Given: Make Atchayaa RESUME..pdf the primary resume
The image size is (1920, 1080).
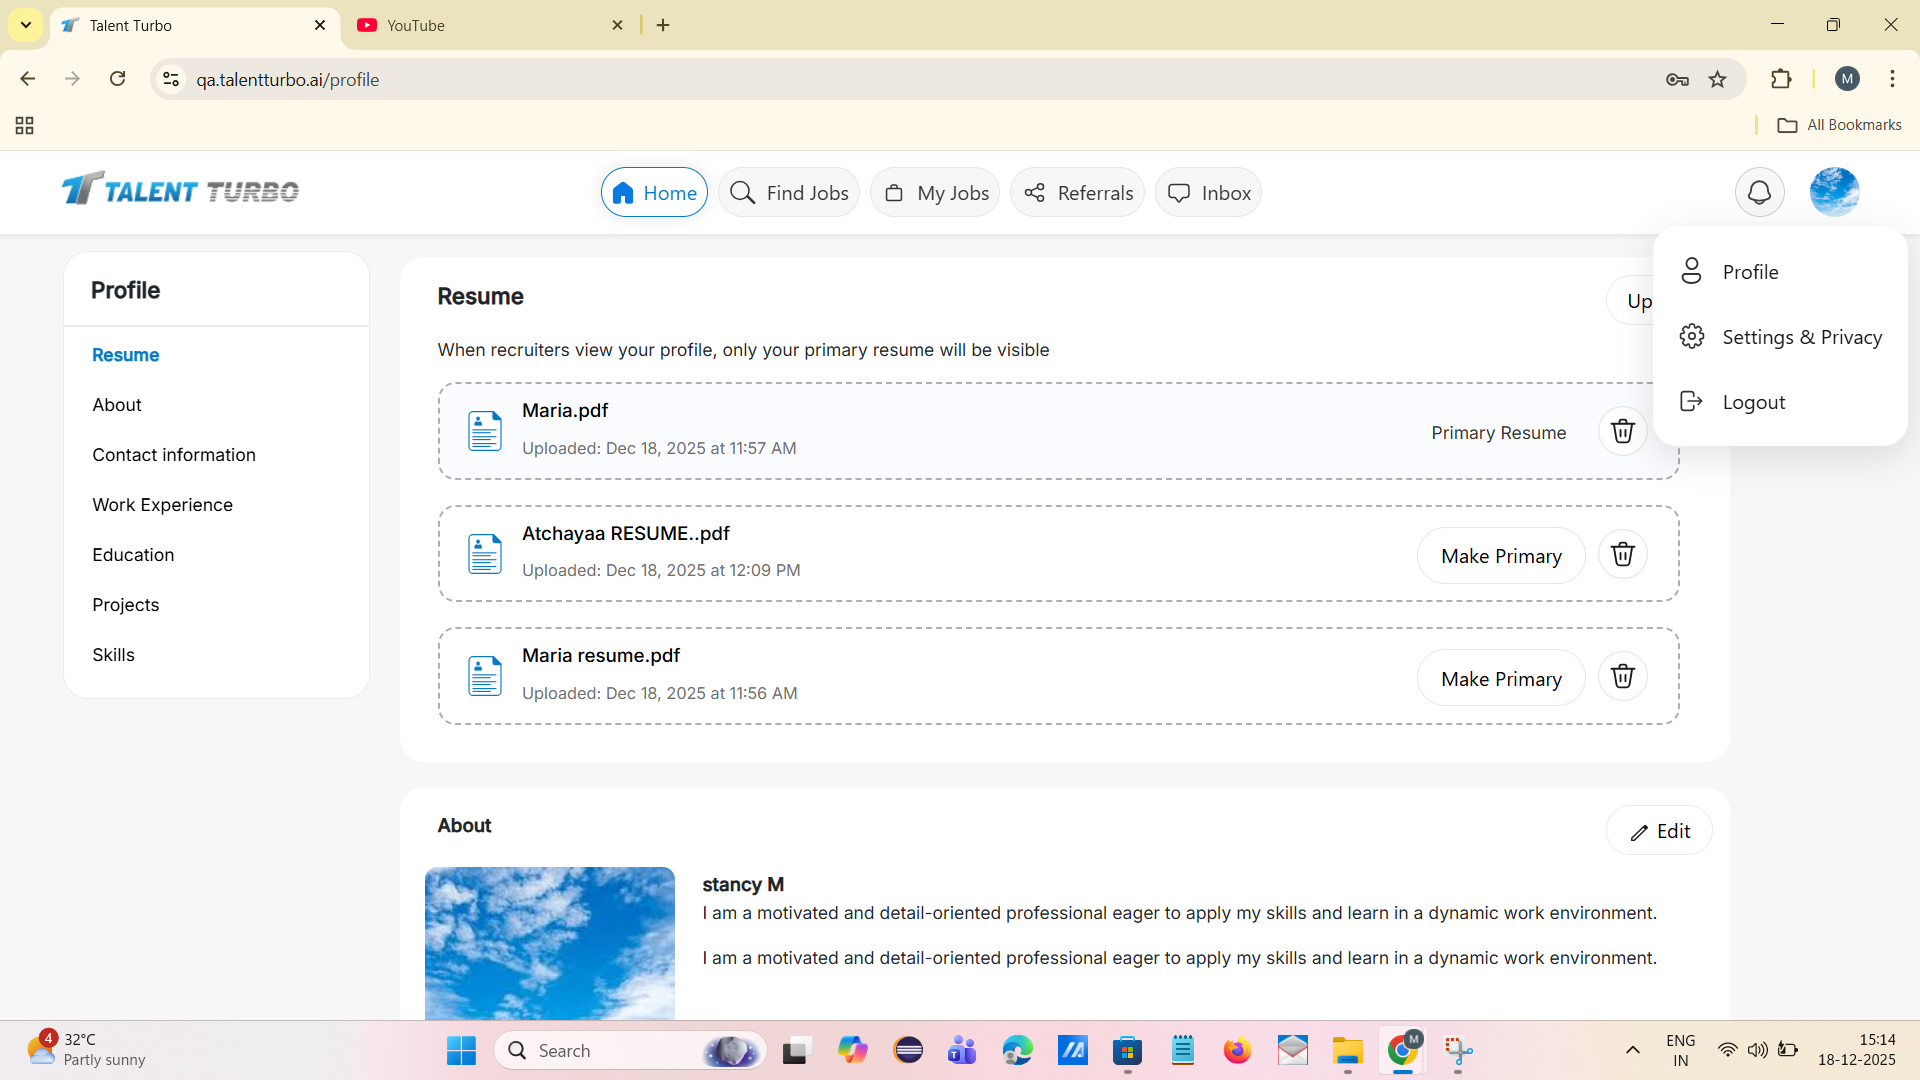Looking at the screenshot, I should (1501, 556).
